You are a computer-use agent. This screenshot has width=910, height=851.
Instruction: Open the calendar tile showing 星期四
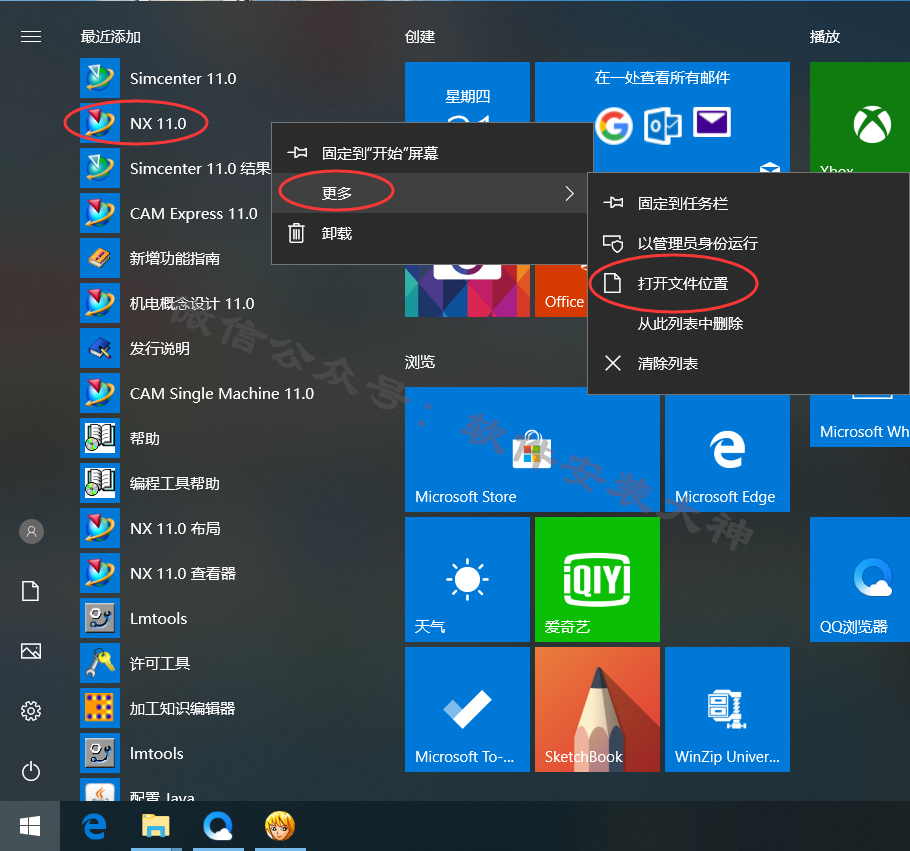pyautogui.click(x=467, y=92)
